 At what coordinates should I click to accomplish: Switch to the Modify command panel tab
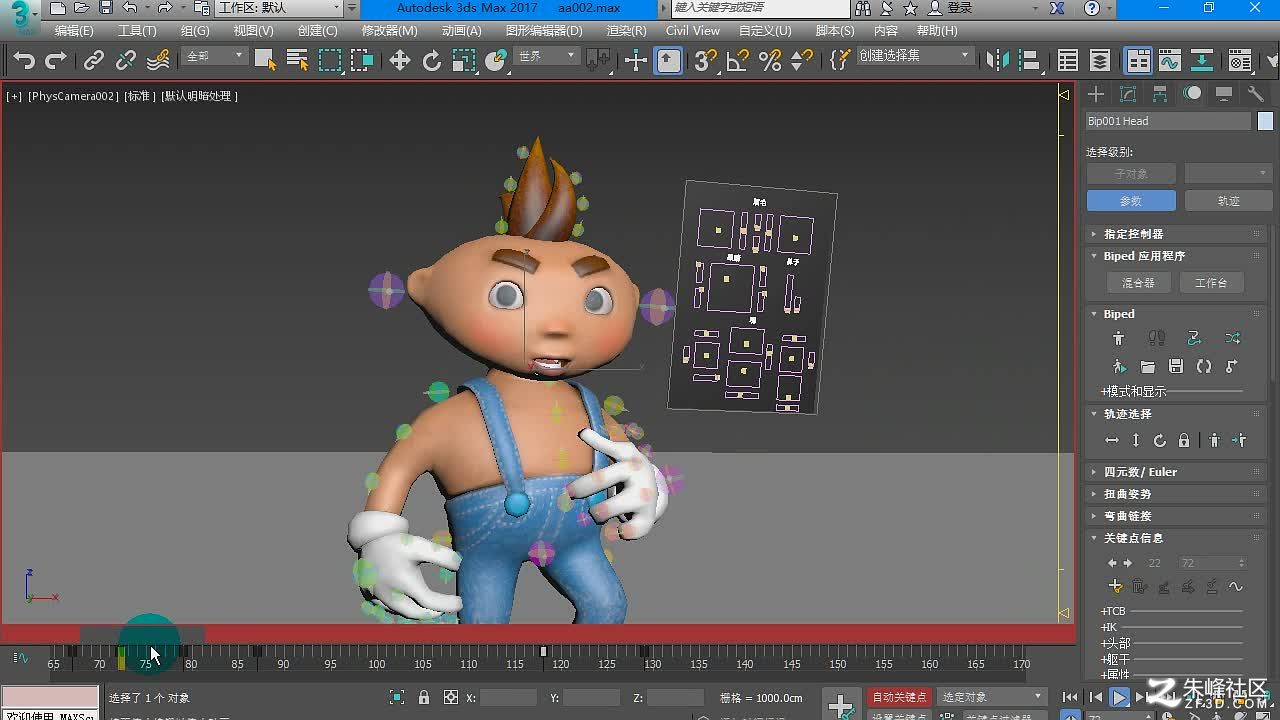(x=1128, y=94)
